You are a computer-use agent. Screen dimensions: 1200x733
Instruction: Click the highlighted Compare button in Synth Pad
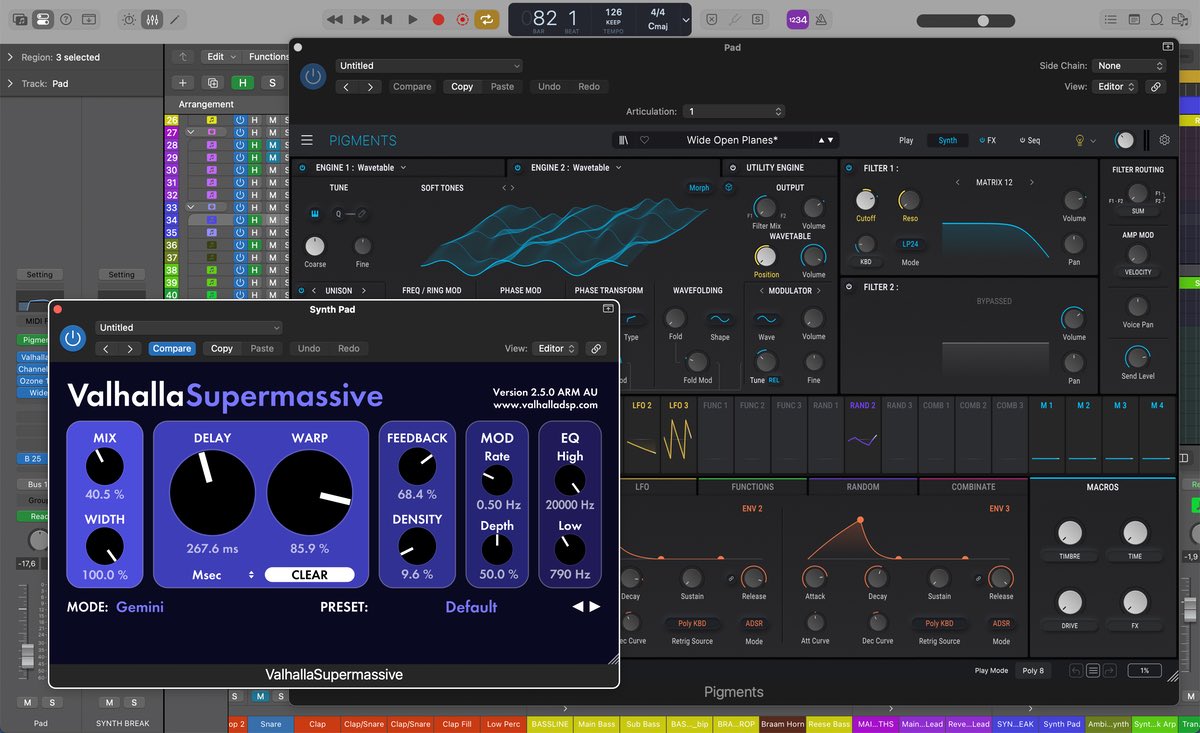point(171,349)
